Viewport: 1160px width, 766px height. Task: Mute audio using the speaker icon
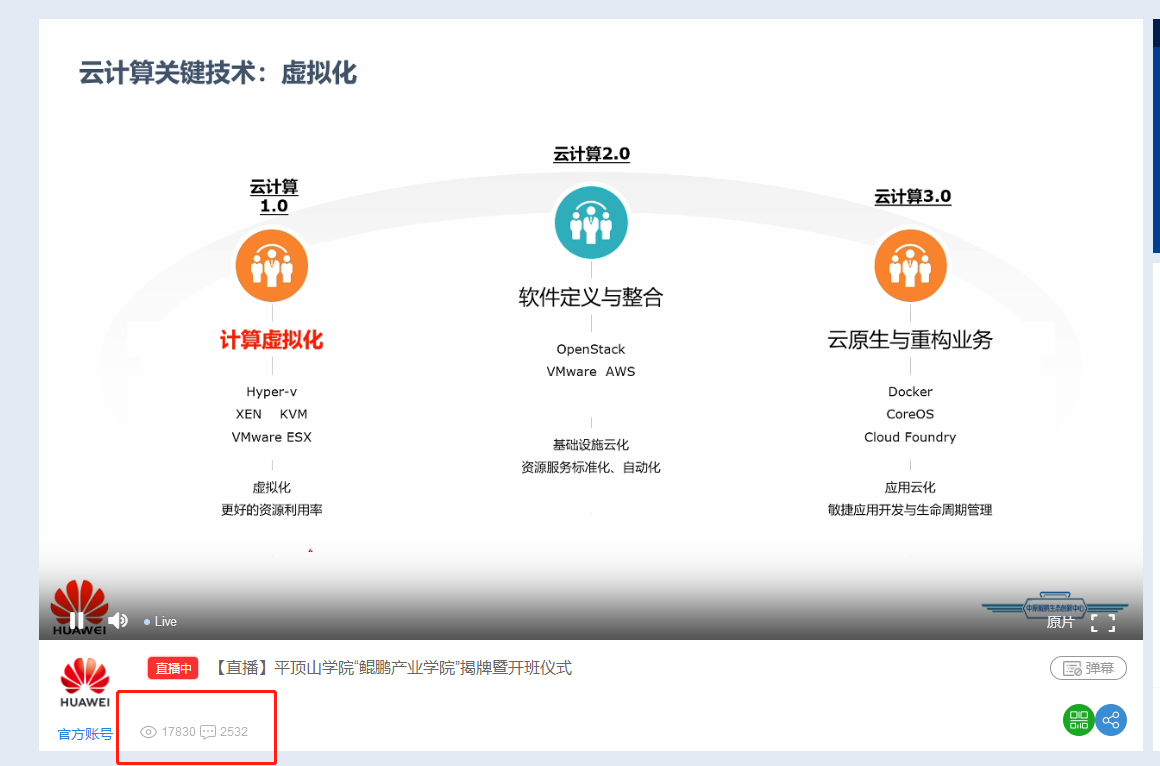tap(119, 620)
